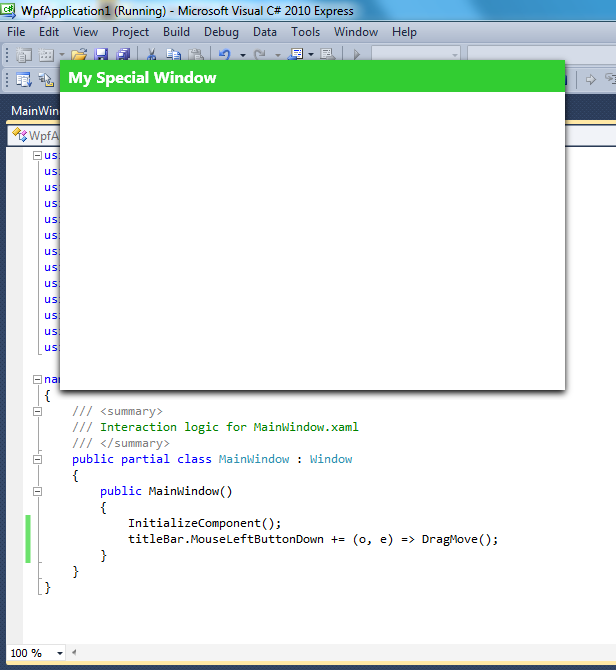The image size is (616, 670).
Task: Click the InitializeComponent(); code line
Action: (x=205, y=523)
